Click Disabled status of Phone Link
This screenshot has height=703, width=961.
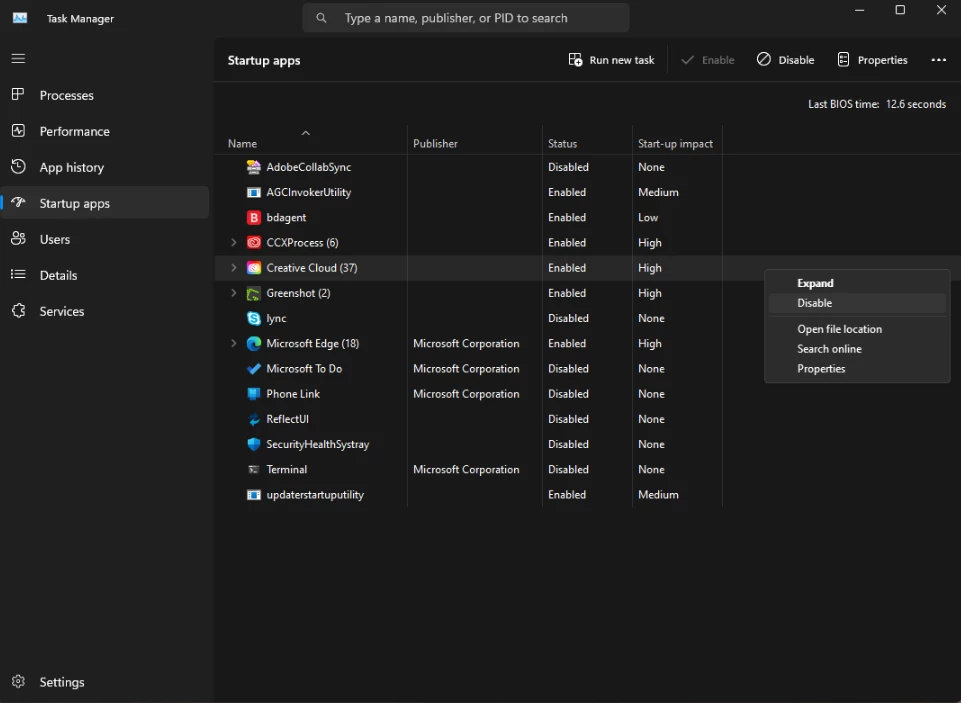[568, 393]
